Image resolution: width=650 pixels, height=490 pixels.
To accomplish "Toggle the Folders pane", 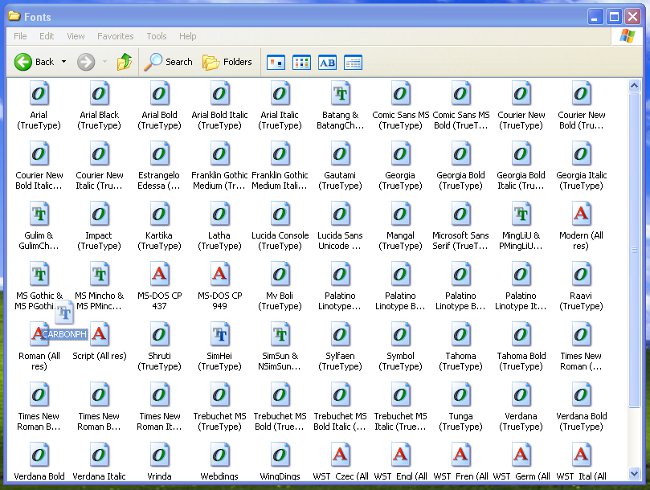I will point(227,62).
